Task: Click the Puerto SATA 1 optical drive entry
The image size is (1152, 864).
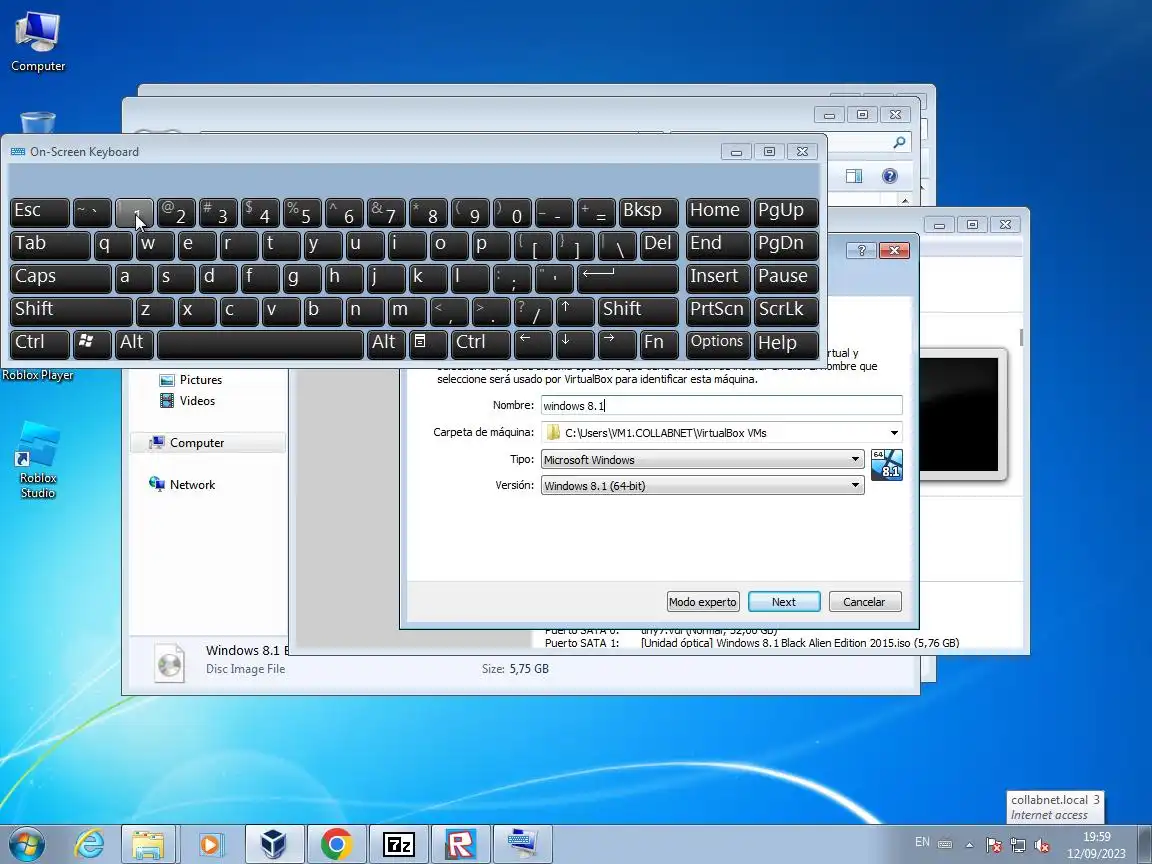Action: (752, 643)
